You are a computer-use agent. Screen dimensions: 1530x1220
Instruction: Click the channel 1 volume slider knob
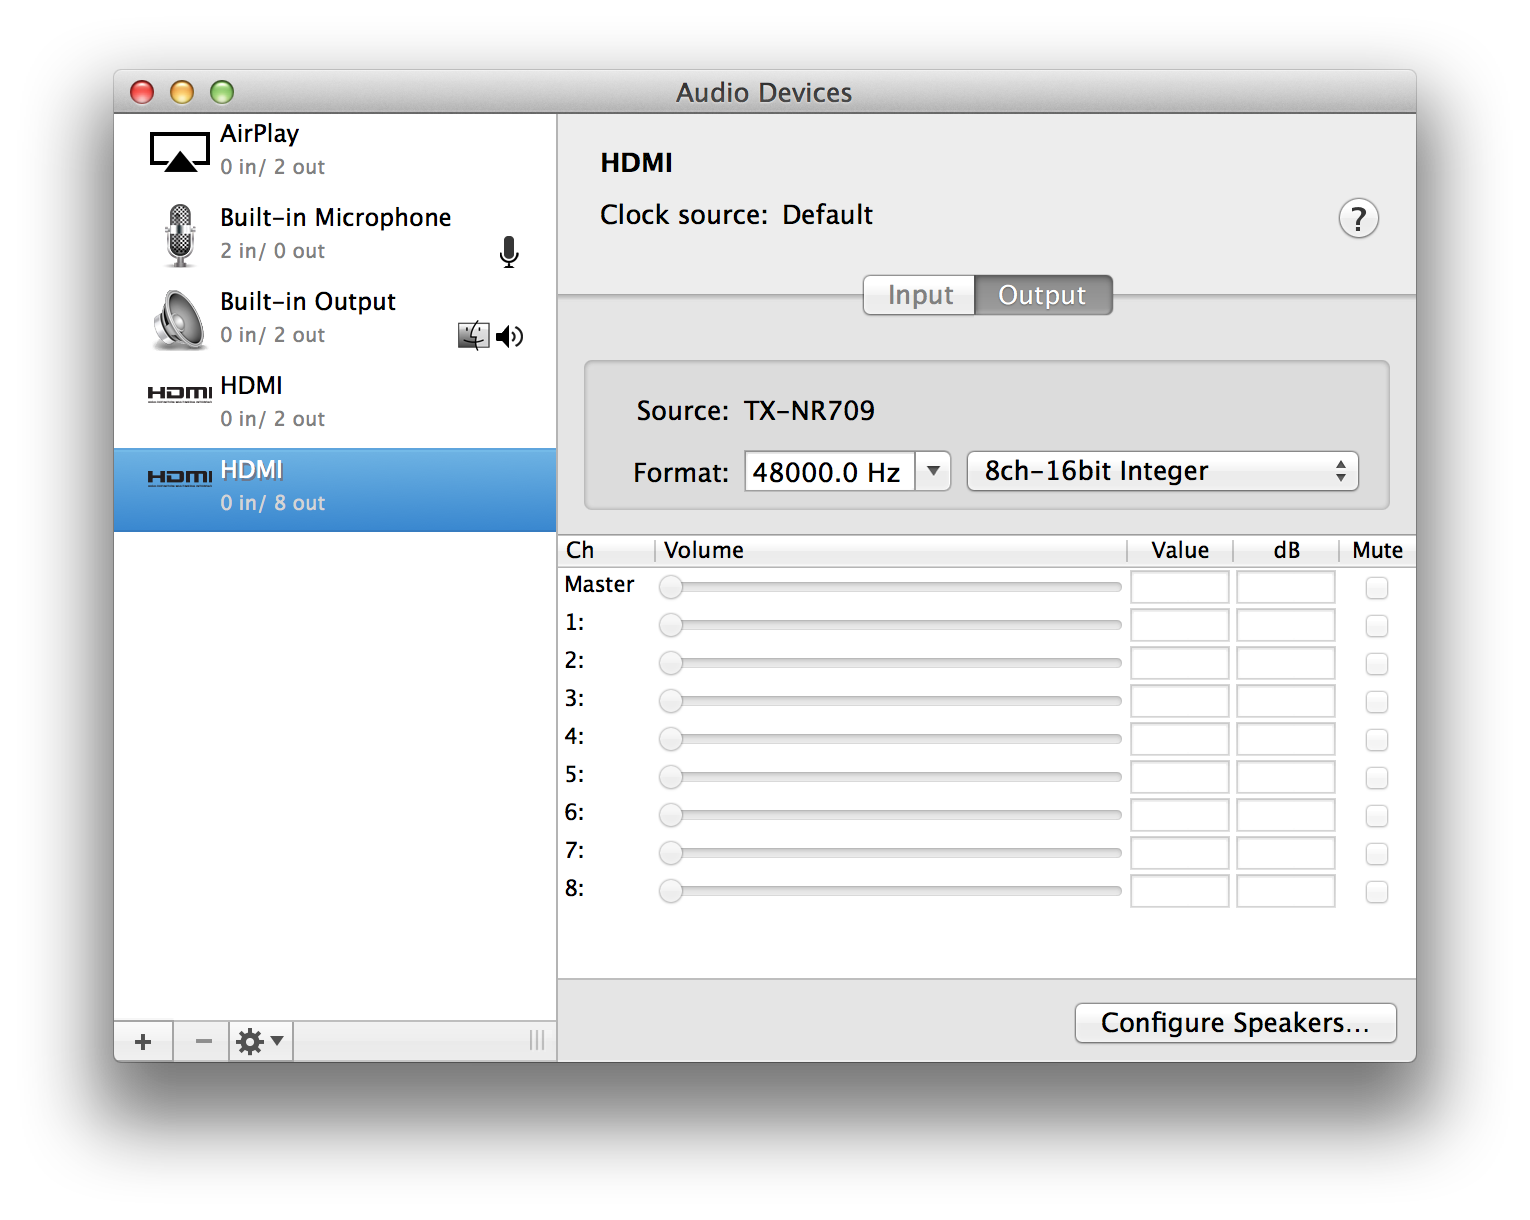pos(671,625)
